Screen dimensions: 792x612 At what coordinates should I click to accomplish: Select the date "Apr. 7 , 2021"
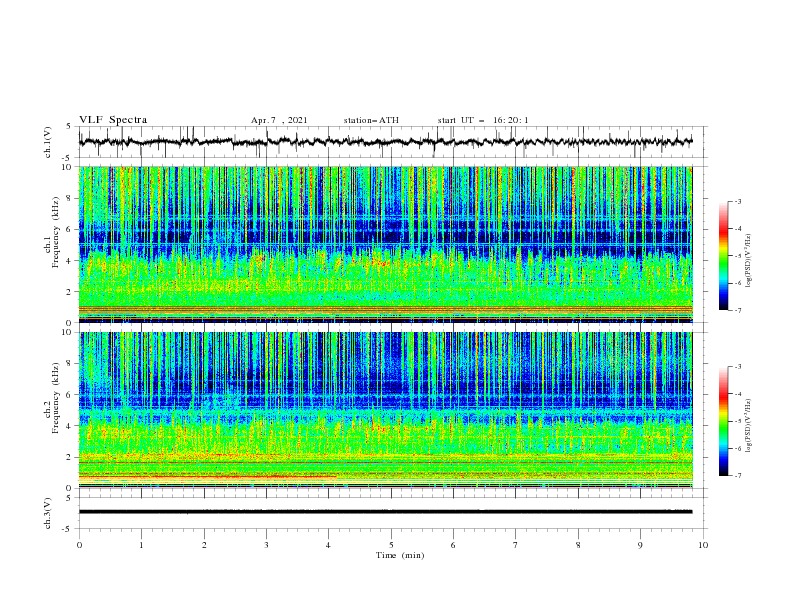point(279,120)
